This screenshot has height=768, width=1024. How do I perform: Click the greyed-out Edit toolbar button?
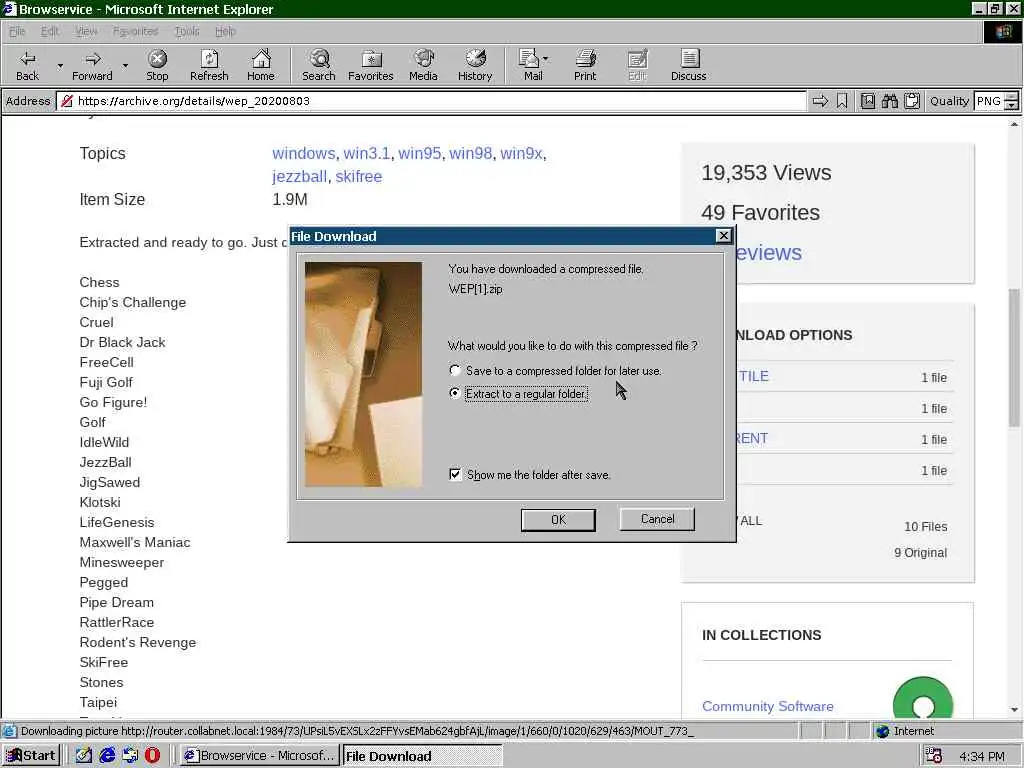(637, 65)
